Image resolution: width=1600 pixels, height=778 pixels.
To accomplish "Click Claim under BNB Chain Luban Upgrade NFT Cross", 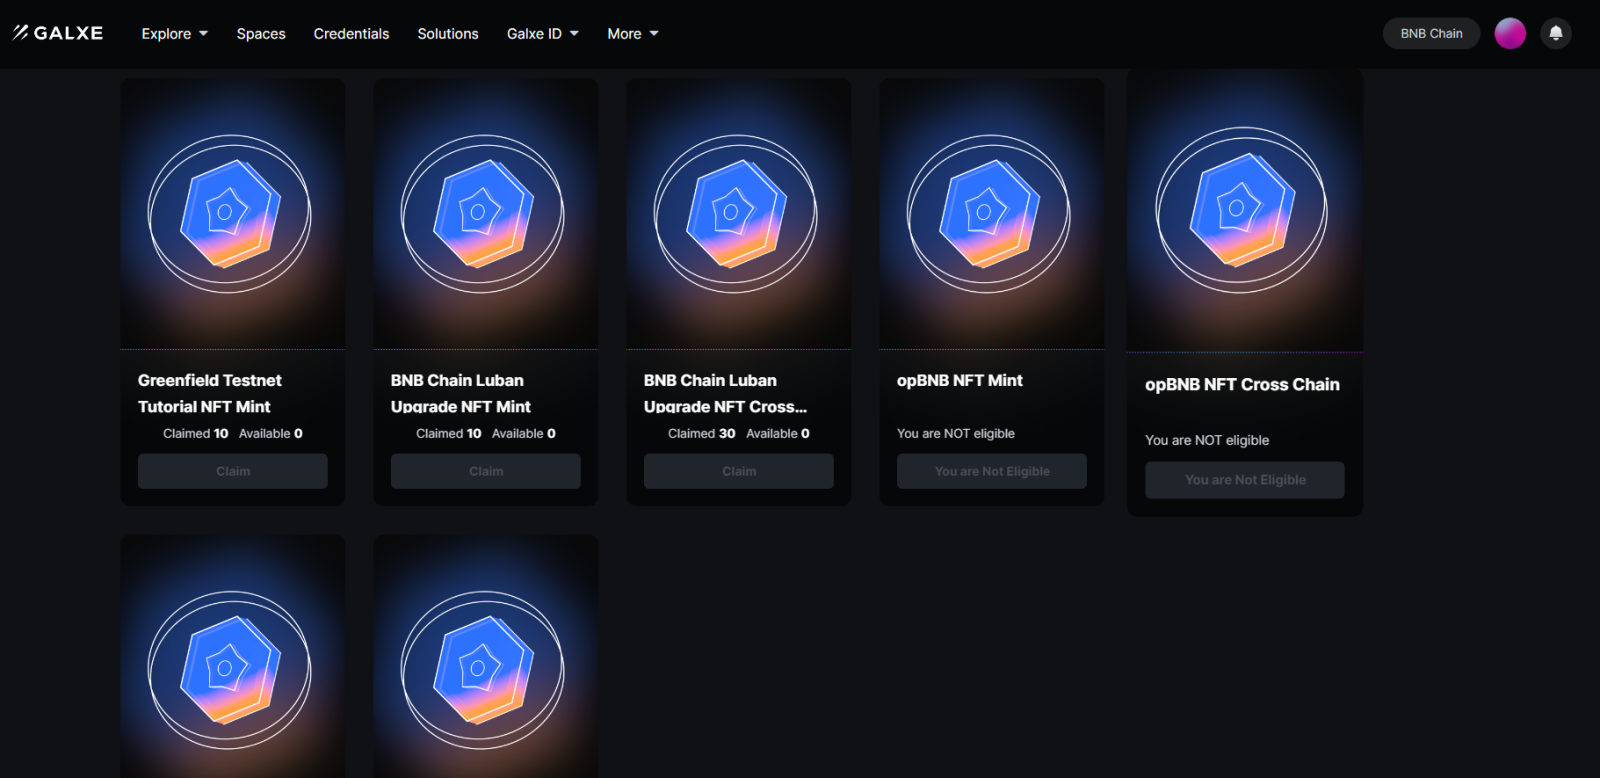I will click(x=739, y=471).
